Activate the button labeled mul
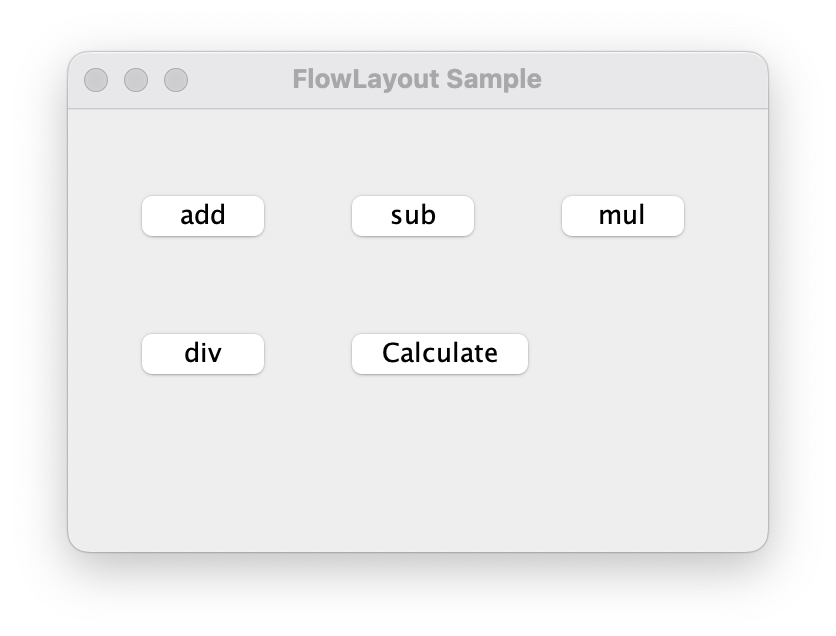836x636 pixels. coord(622,216)
